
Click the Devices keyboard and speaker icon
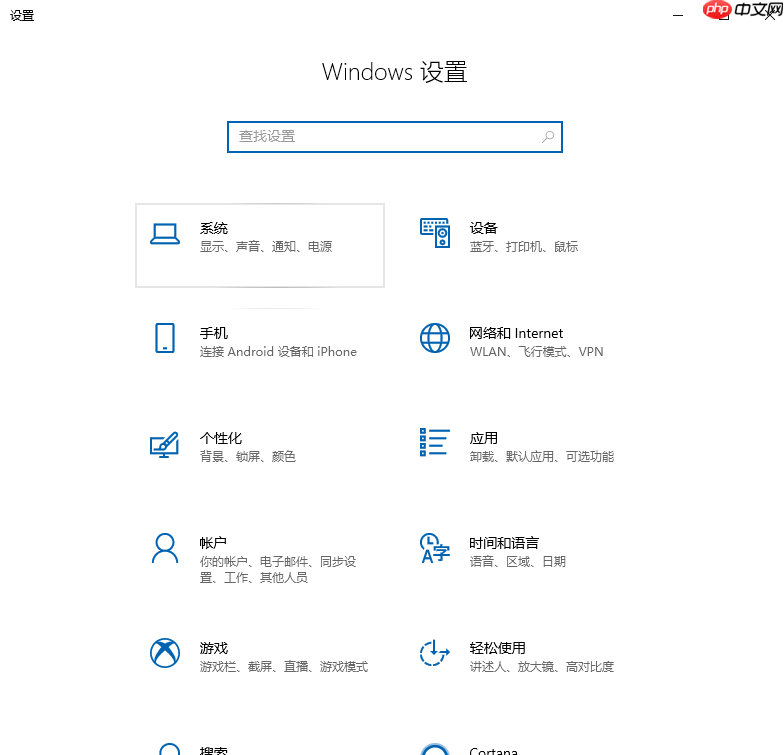point(434,233)
